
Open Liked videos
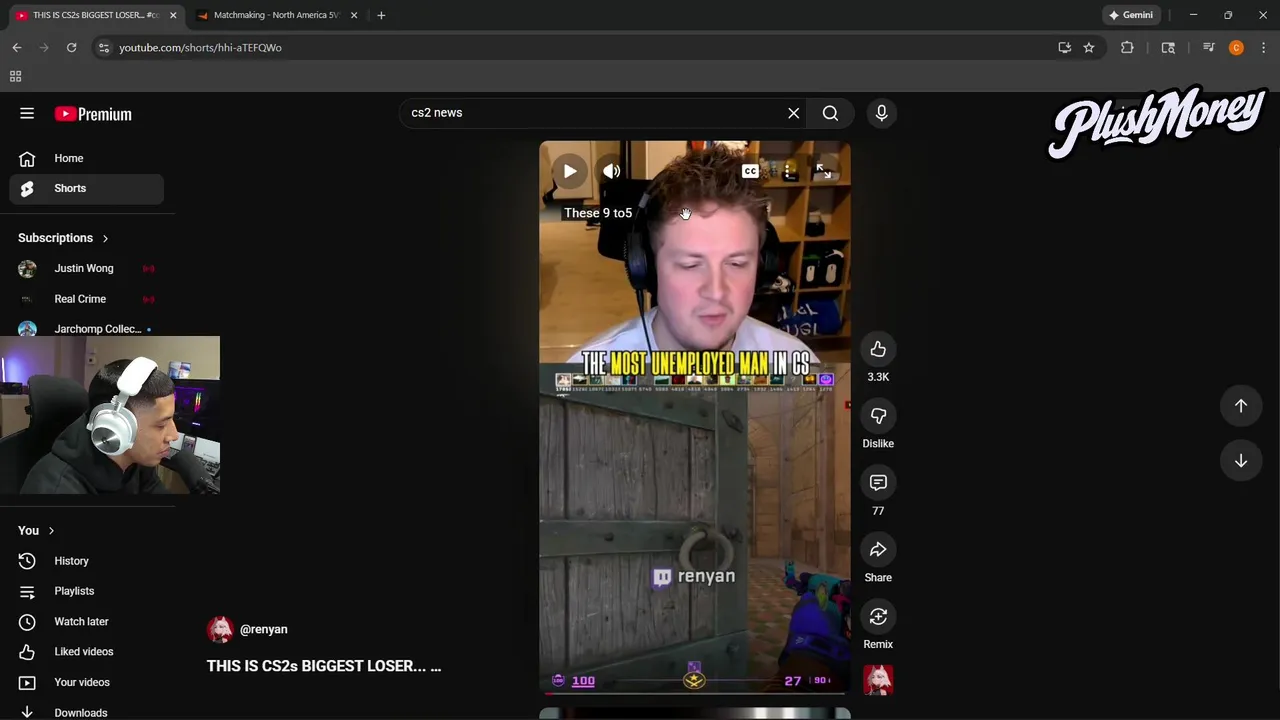pos(87,651)
